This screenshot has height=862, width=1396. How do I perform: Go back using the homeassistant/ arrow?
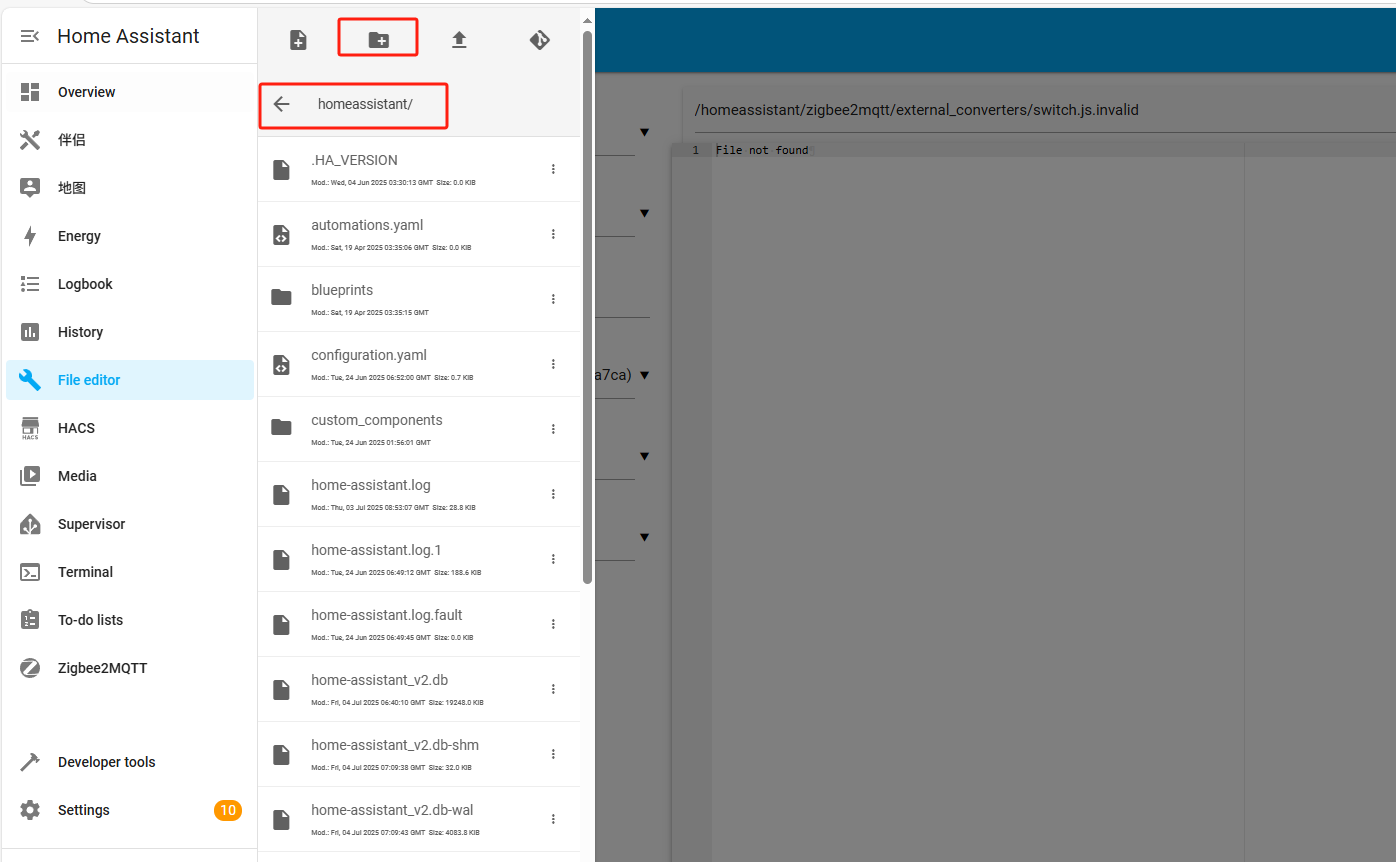coord(282,104)
